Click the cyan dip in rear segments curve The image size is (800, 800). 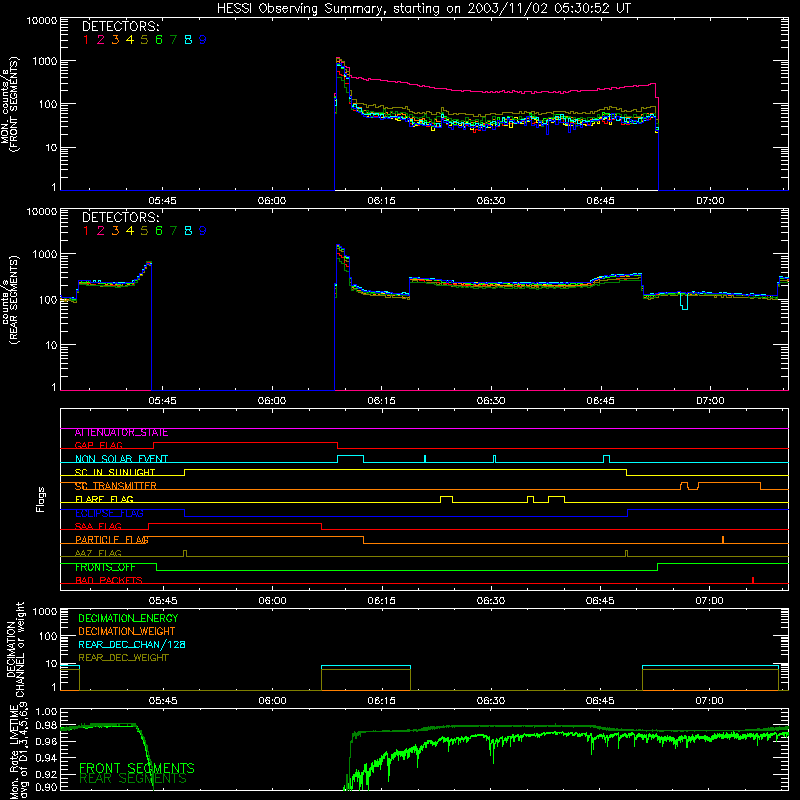point(684,302)
